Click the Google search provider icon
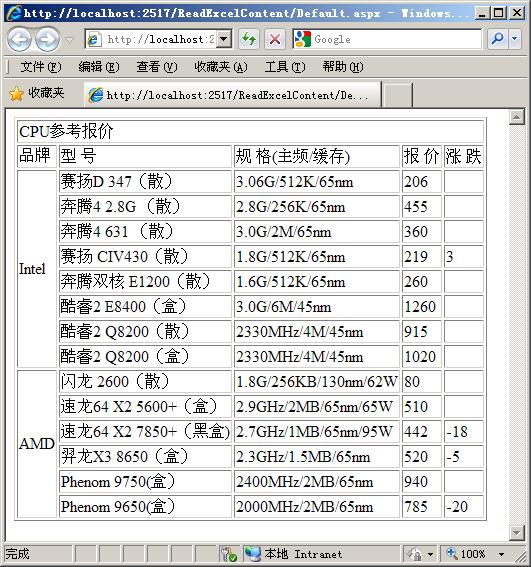Viewport: 531px width, 567px height. pos(303,39)
